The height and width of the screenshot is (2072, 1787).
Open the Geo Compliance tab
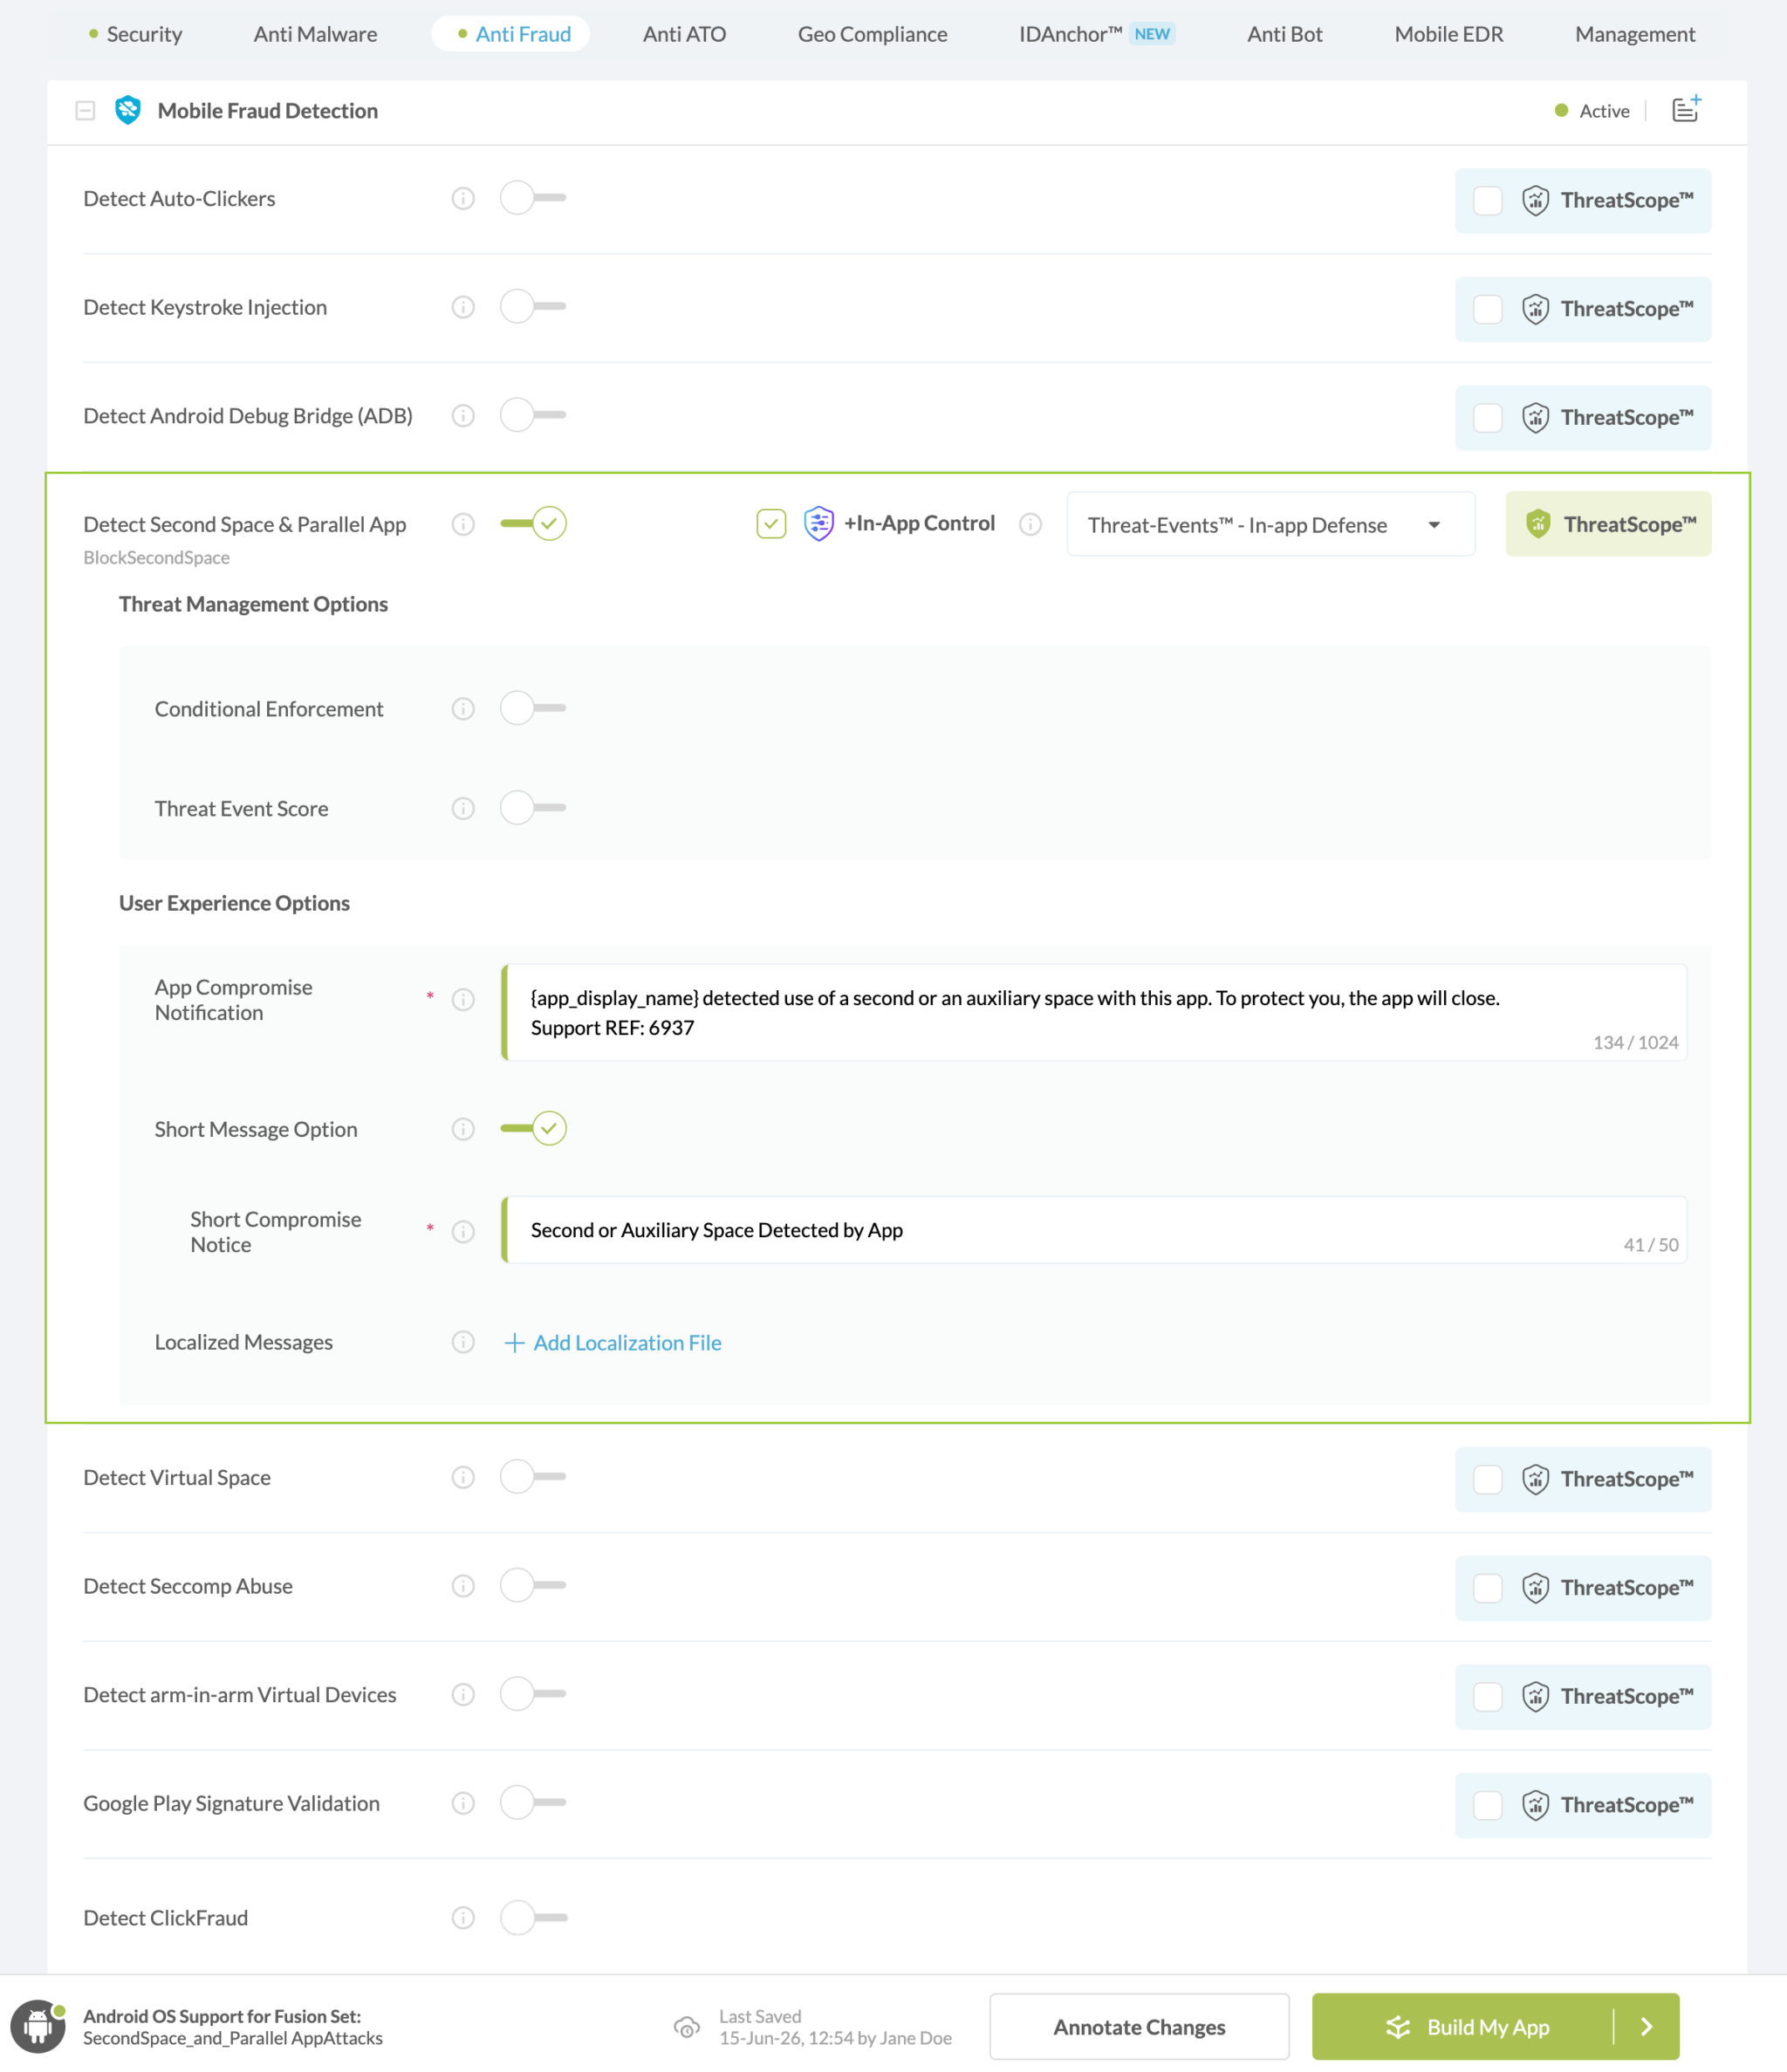[872, 34]
